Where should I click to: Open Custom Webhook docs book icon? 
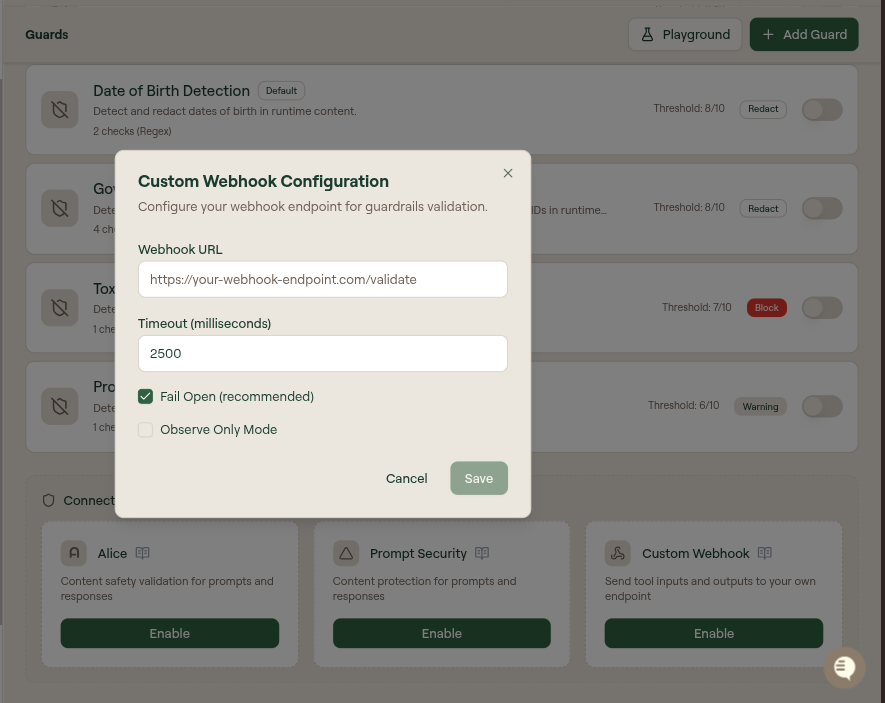click(765, 553)
